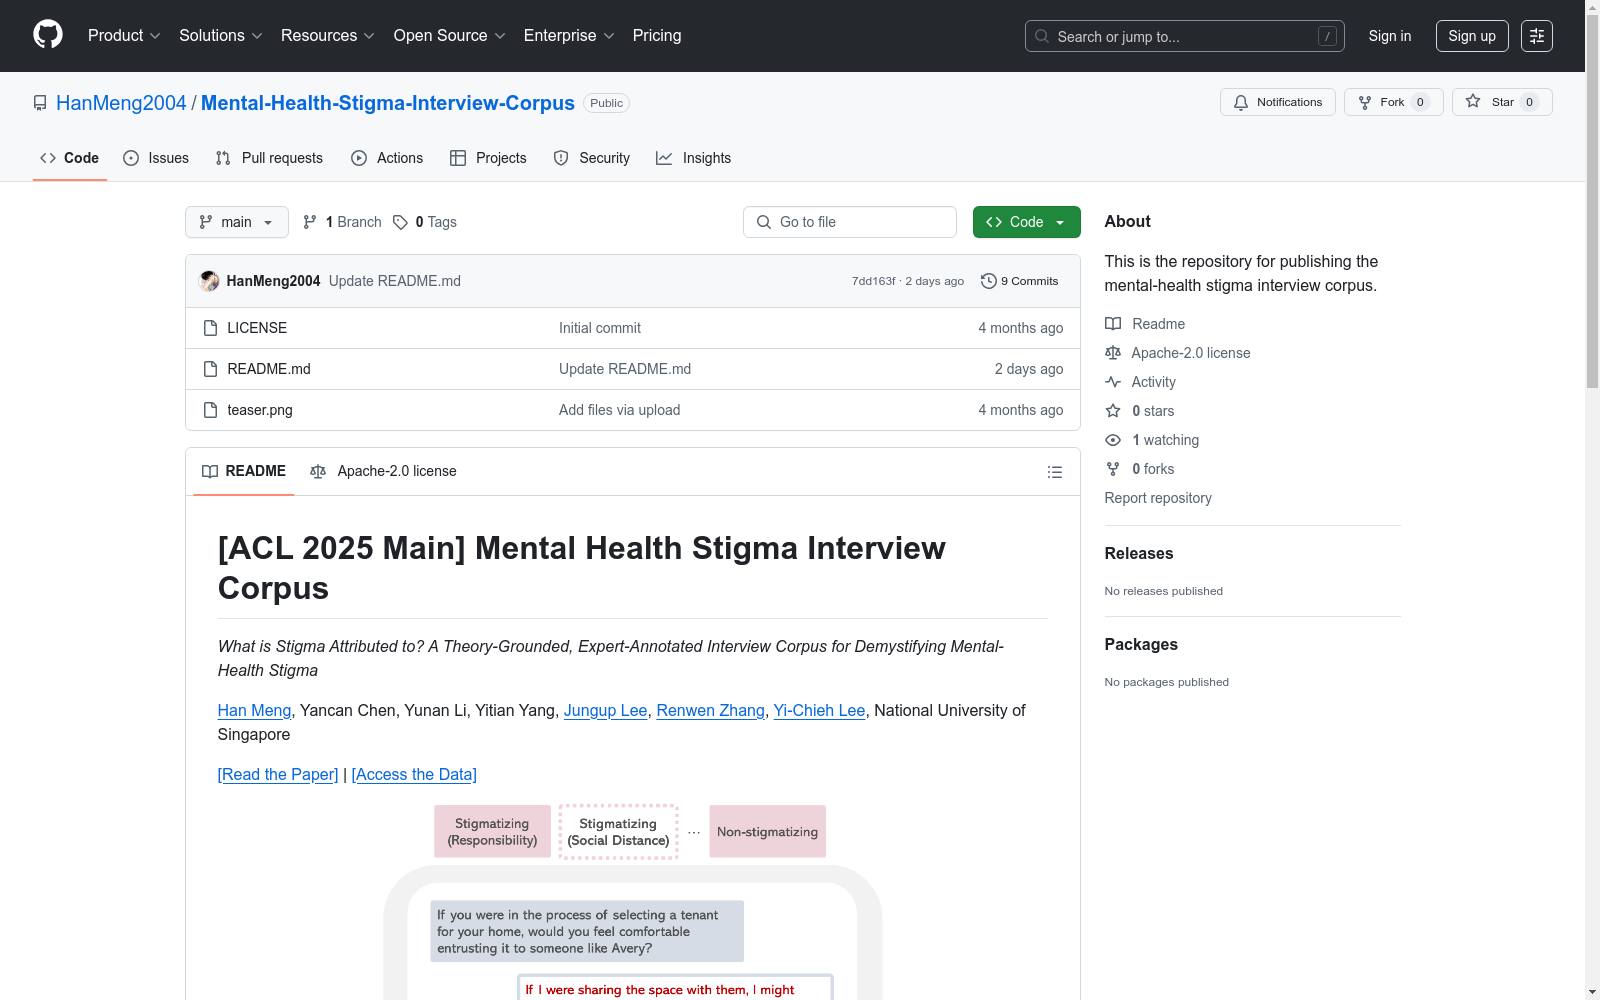This screenshot has height=1000, width=1600.
Task: Open the Releases heading link
Action: point(1139,554)
